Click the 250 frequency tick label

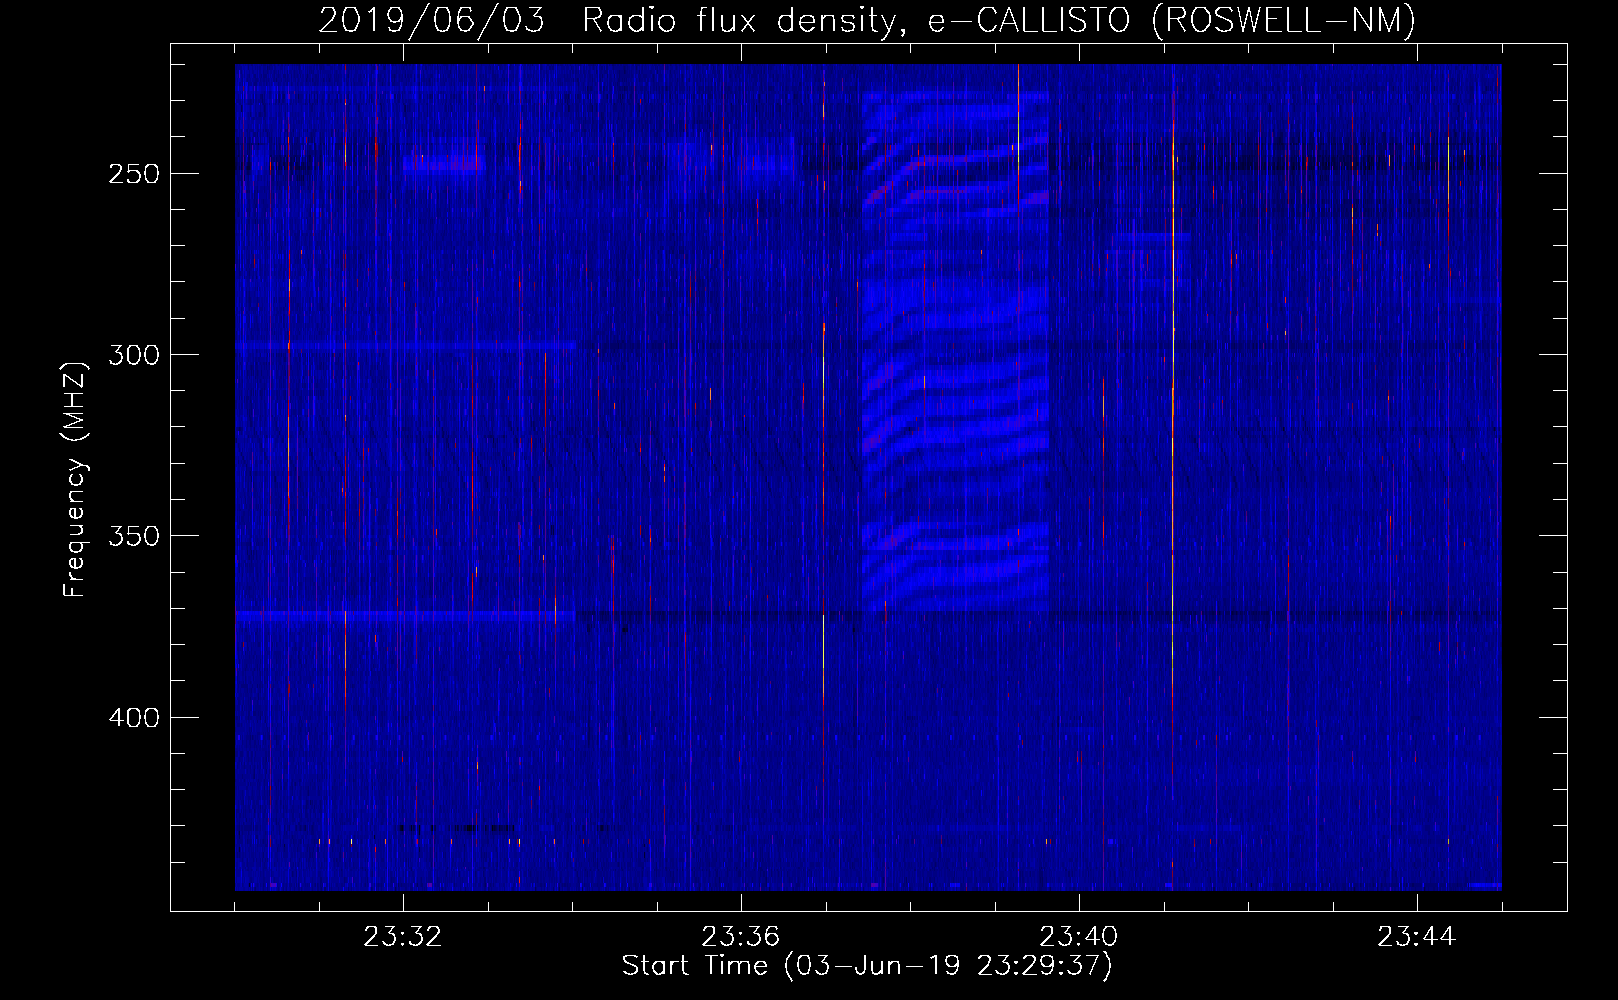click(x=134, y=174)
